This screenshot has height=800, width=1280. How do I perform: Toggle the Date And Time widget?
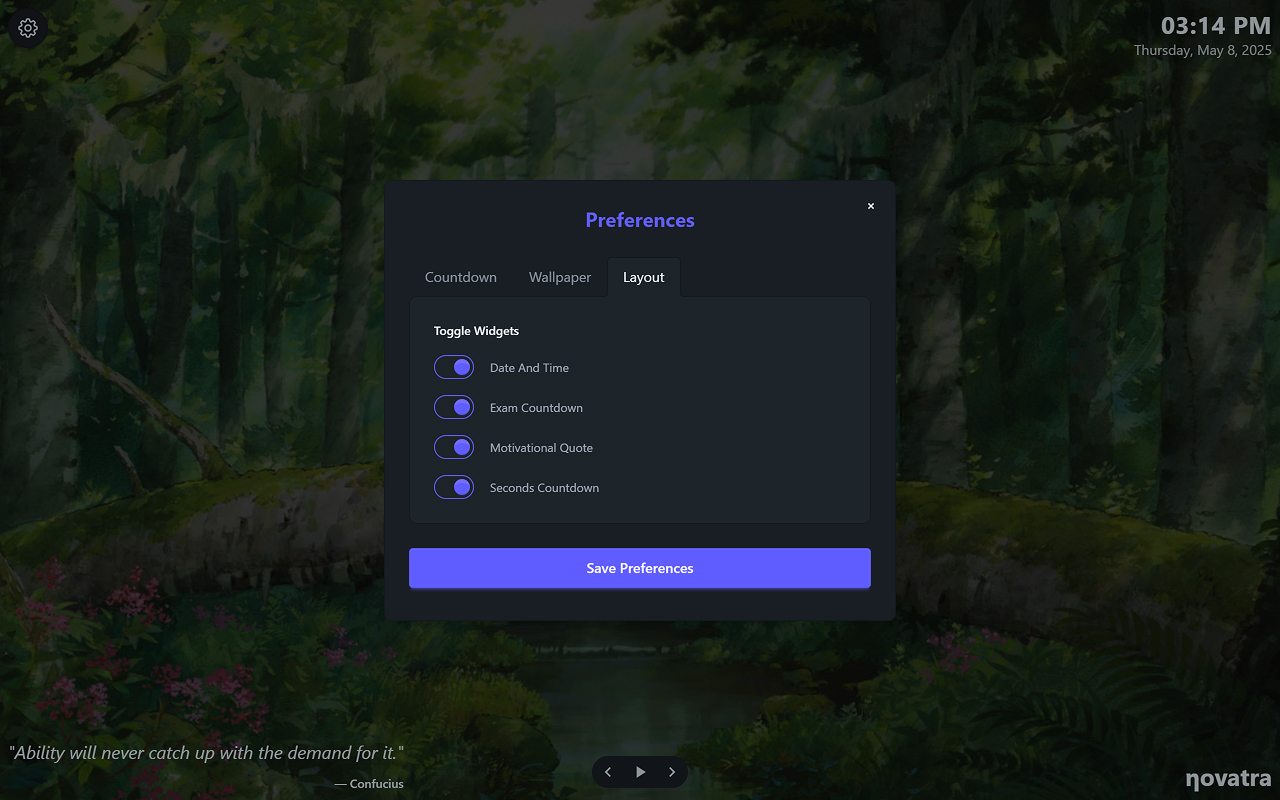click(454, 368)
